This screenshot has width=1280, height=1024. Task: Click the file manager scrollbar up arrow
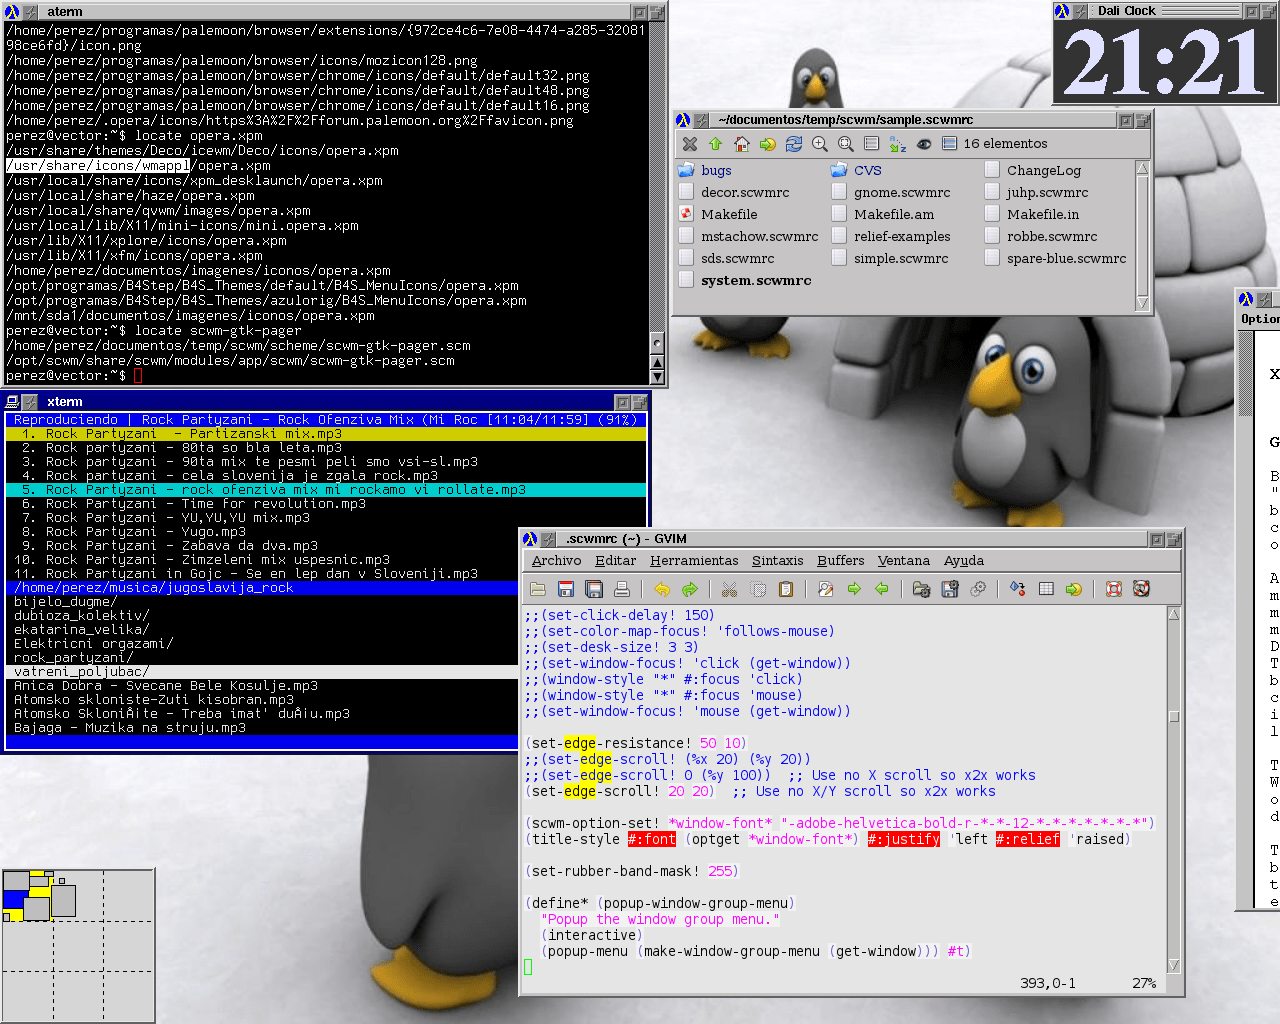click(1142, 169)
